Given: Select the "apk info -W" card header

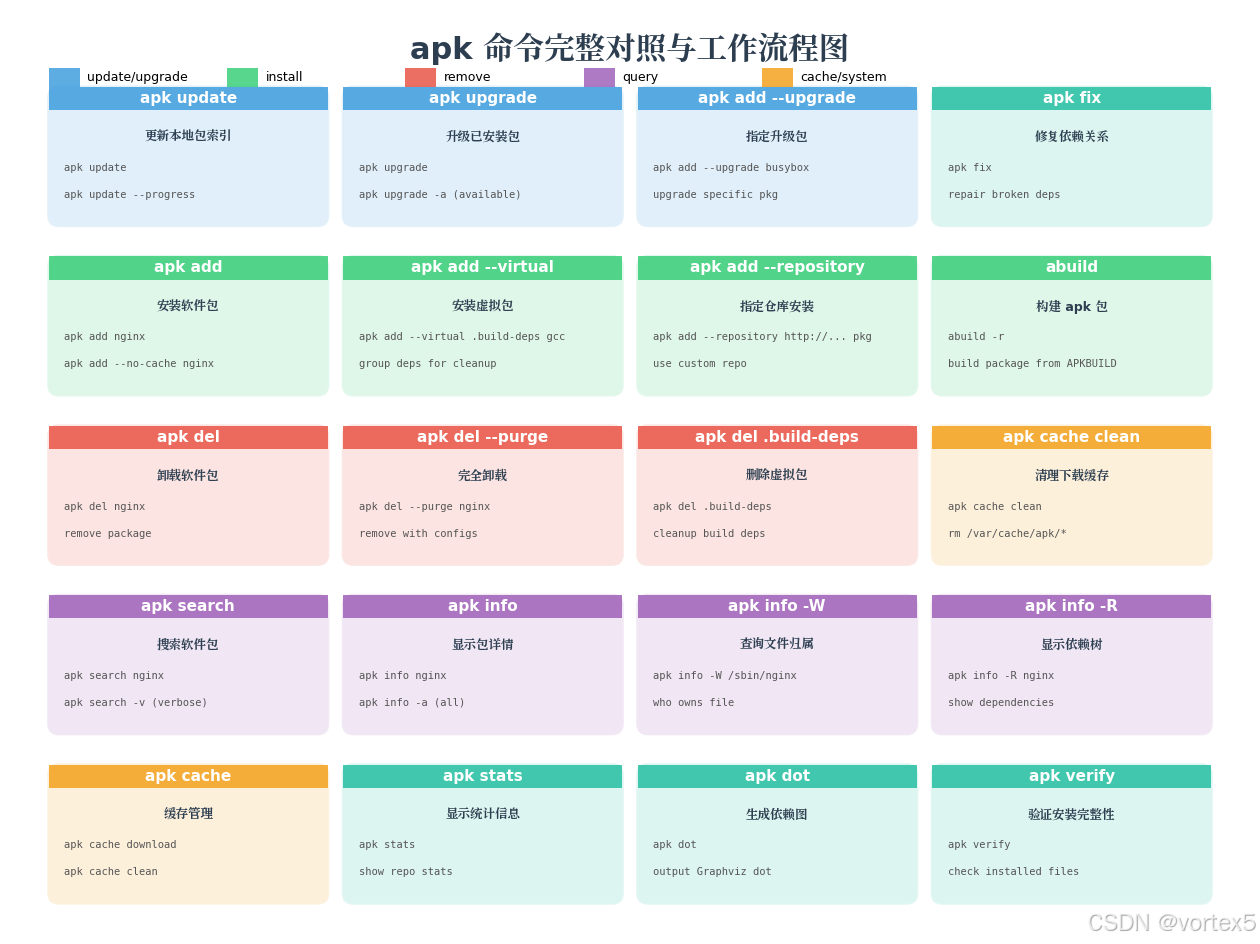Looking at the screenshot, I should coord(777,606).
